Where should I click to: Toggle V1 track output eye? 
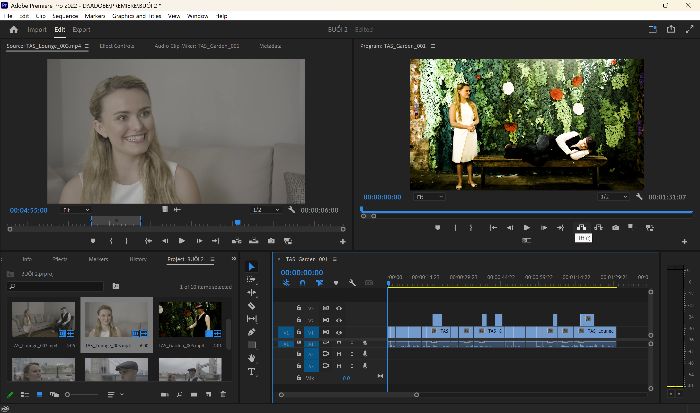pyautogui.click(x=339, y=332)
